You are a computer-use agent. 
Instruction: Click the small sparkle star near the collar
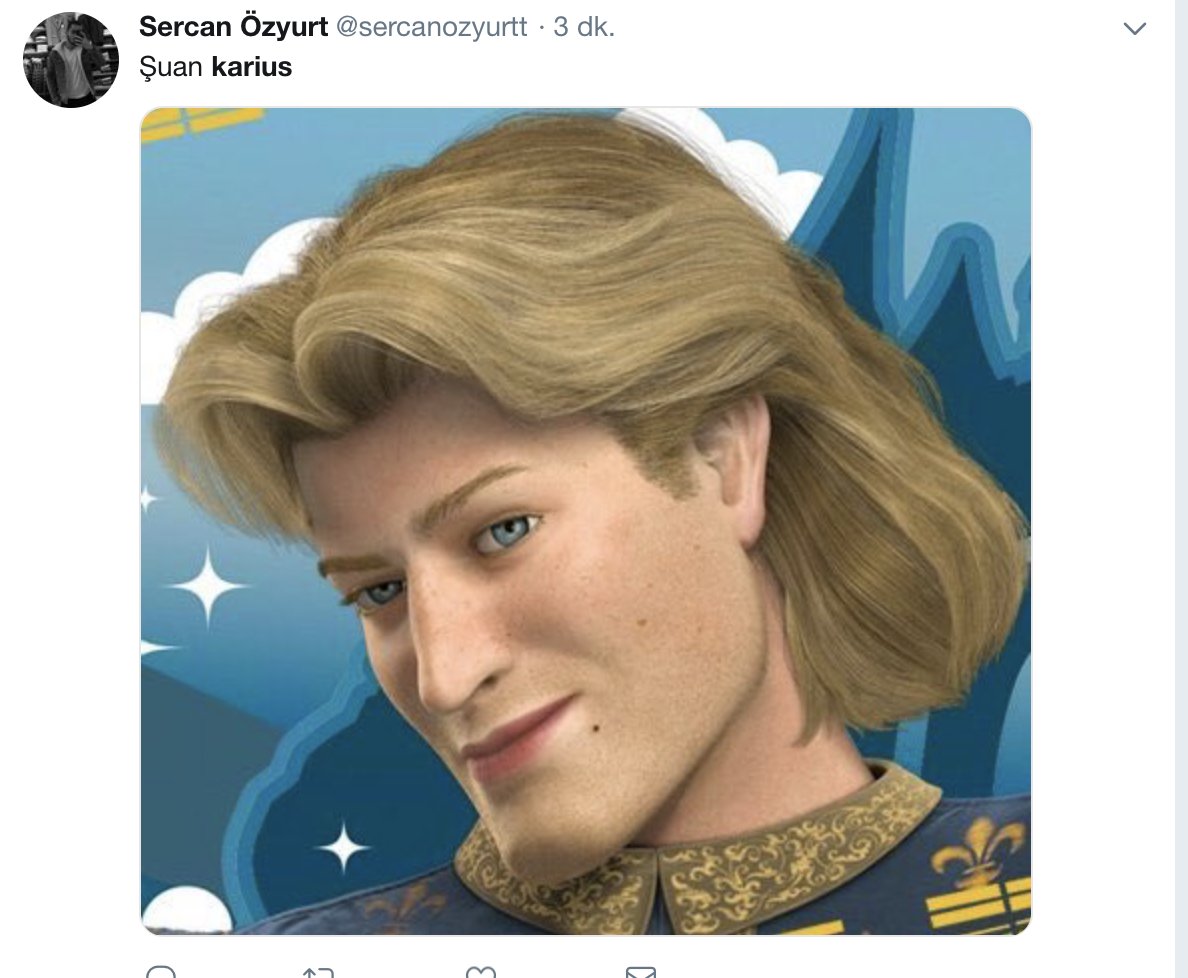pyautogui.click(x=343, y=845)
